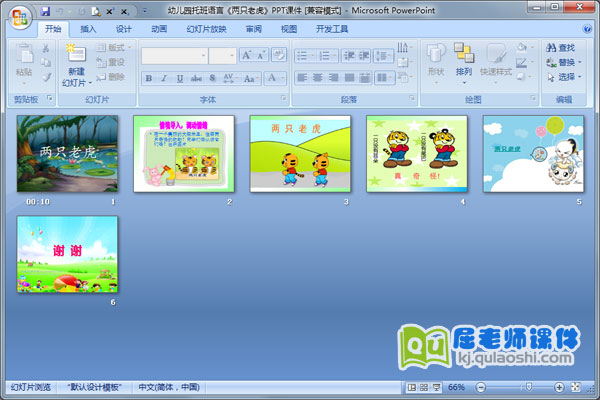Toggle Center text alignment

click(318, 78)
